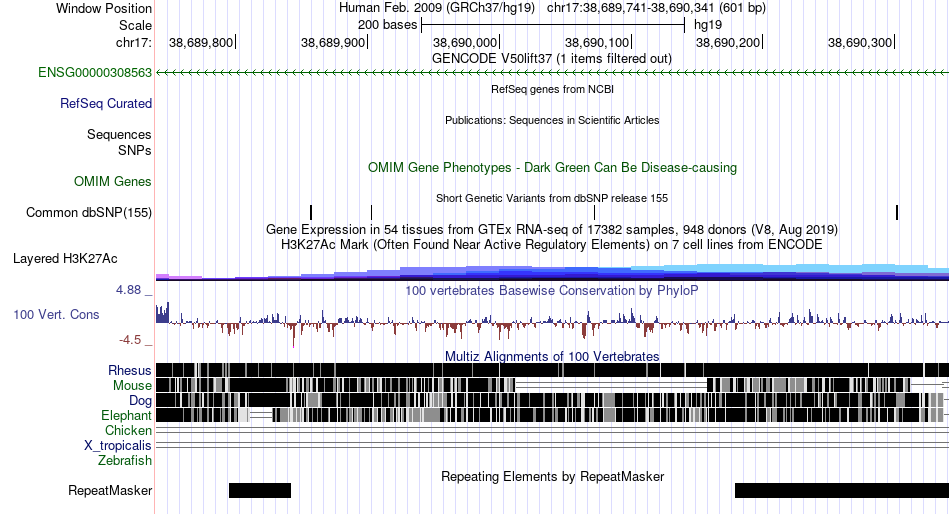Click the 100 Vert. Cons track label
950x514 pixels.
tap(56, 315)
